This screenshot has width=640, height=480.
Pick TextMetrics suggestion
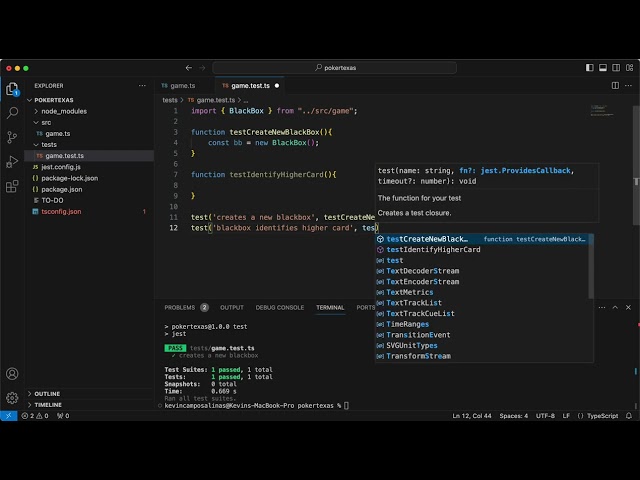[482, 292]
